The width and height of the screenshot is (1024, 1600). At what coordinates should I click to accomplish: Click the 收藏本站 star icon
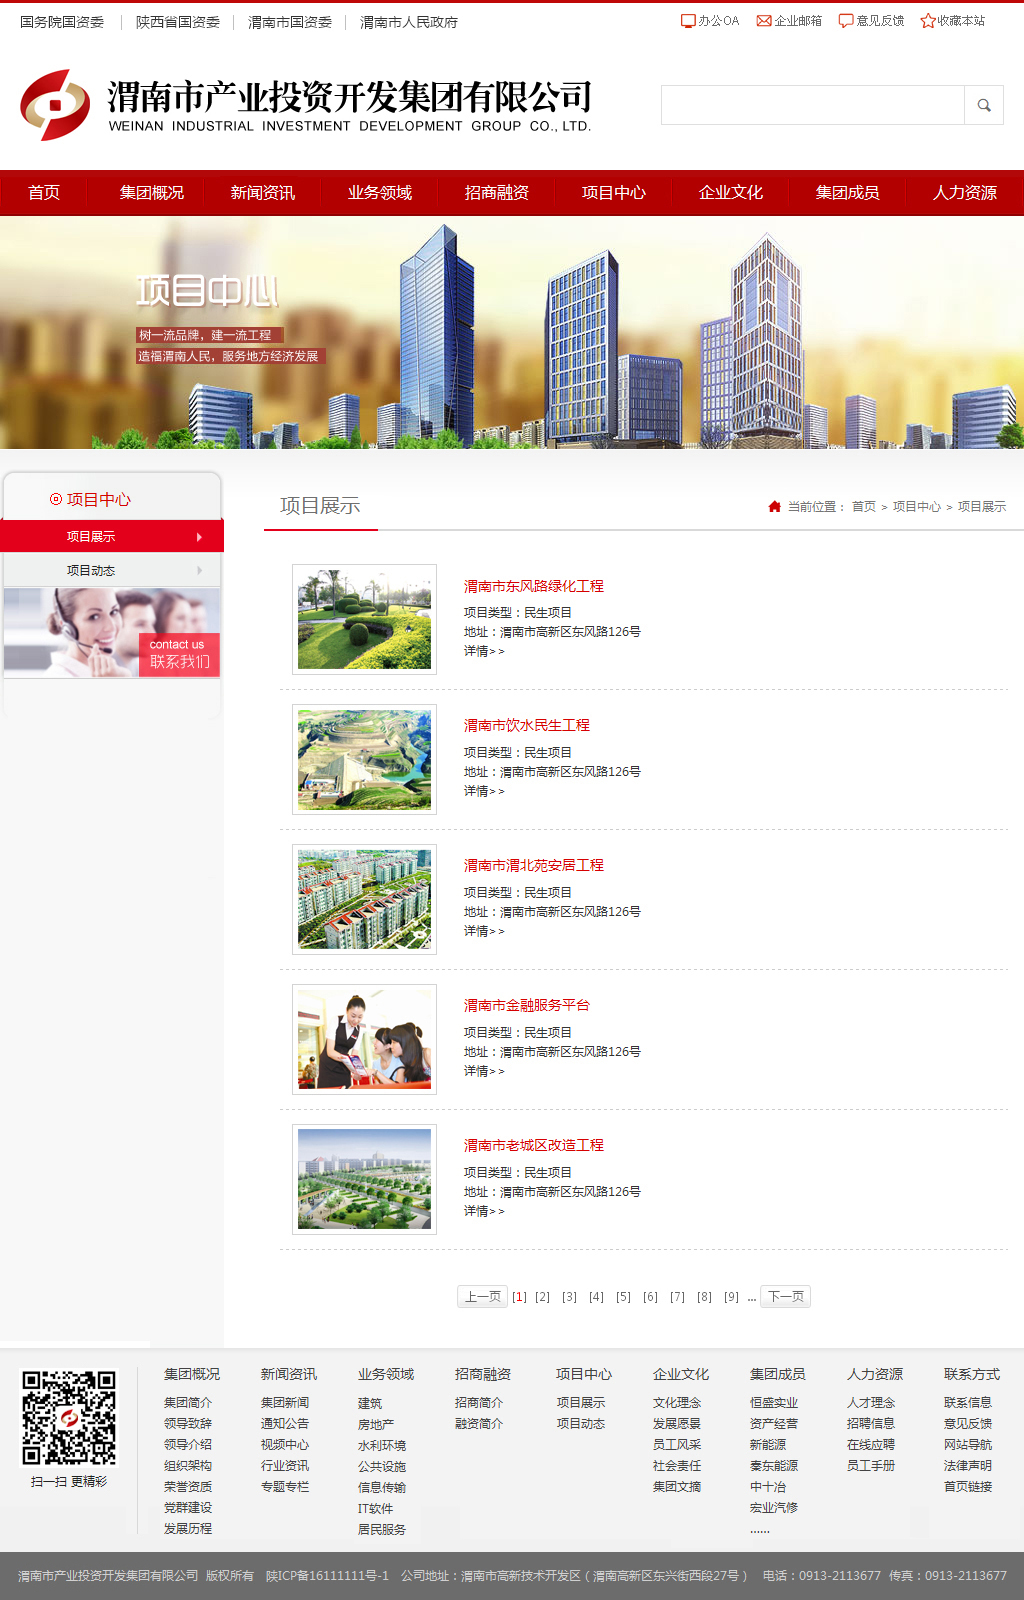point(928,21)
